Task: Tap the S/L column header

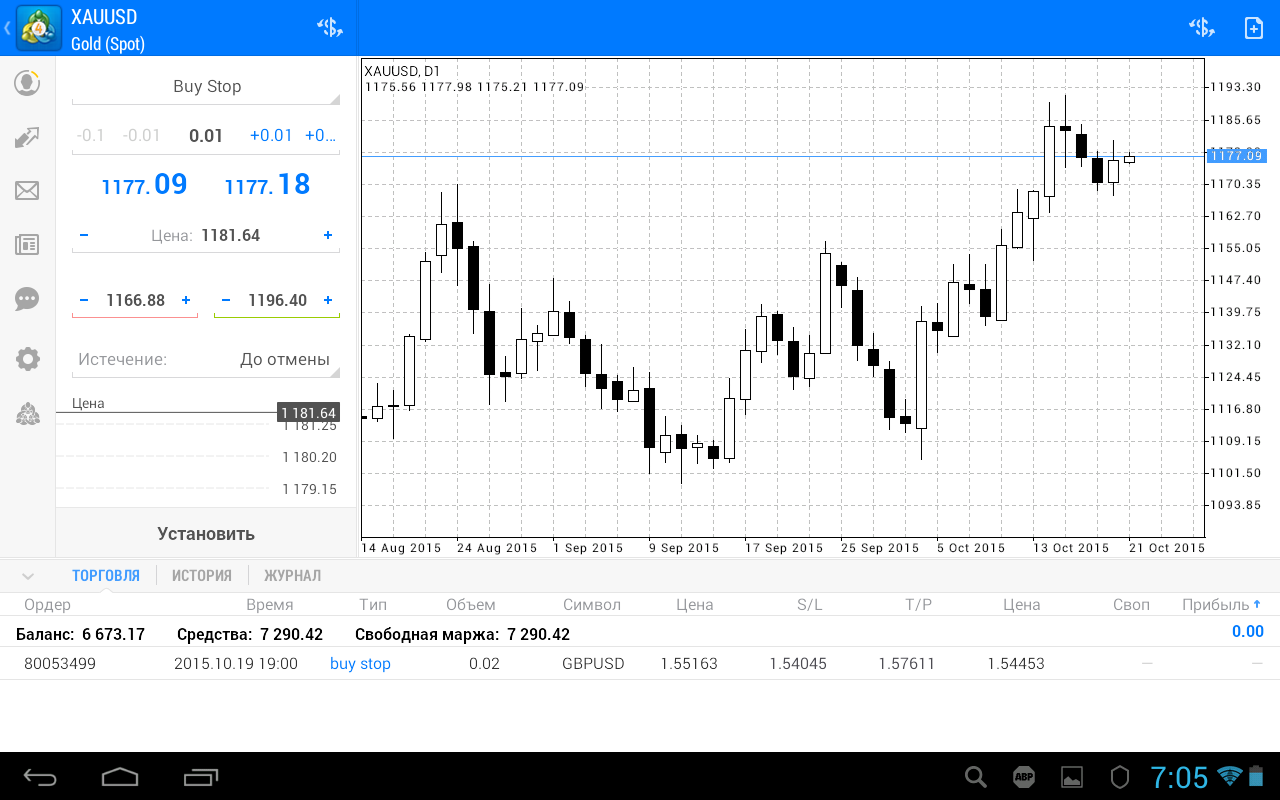Action: point(810,605)
